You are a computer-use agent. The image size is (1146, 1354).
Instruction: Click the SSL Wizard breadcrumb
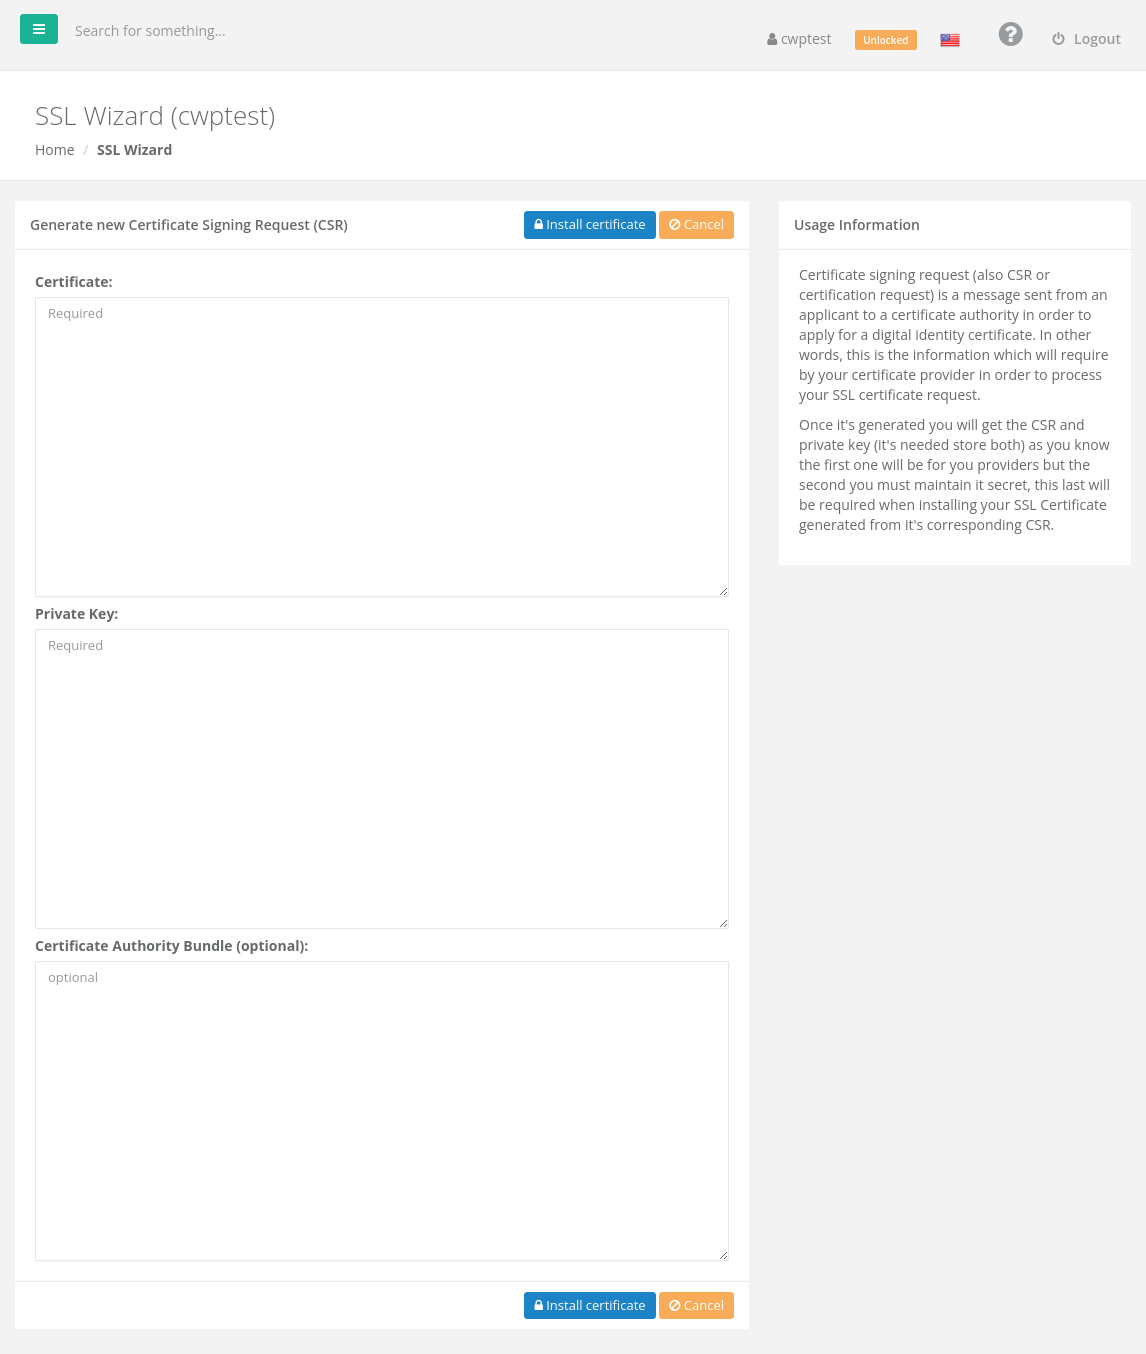(x=134, y=150)
